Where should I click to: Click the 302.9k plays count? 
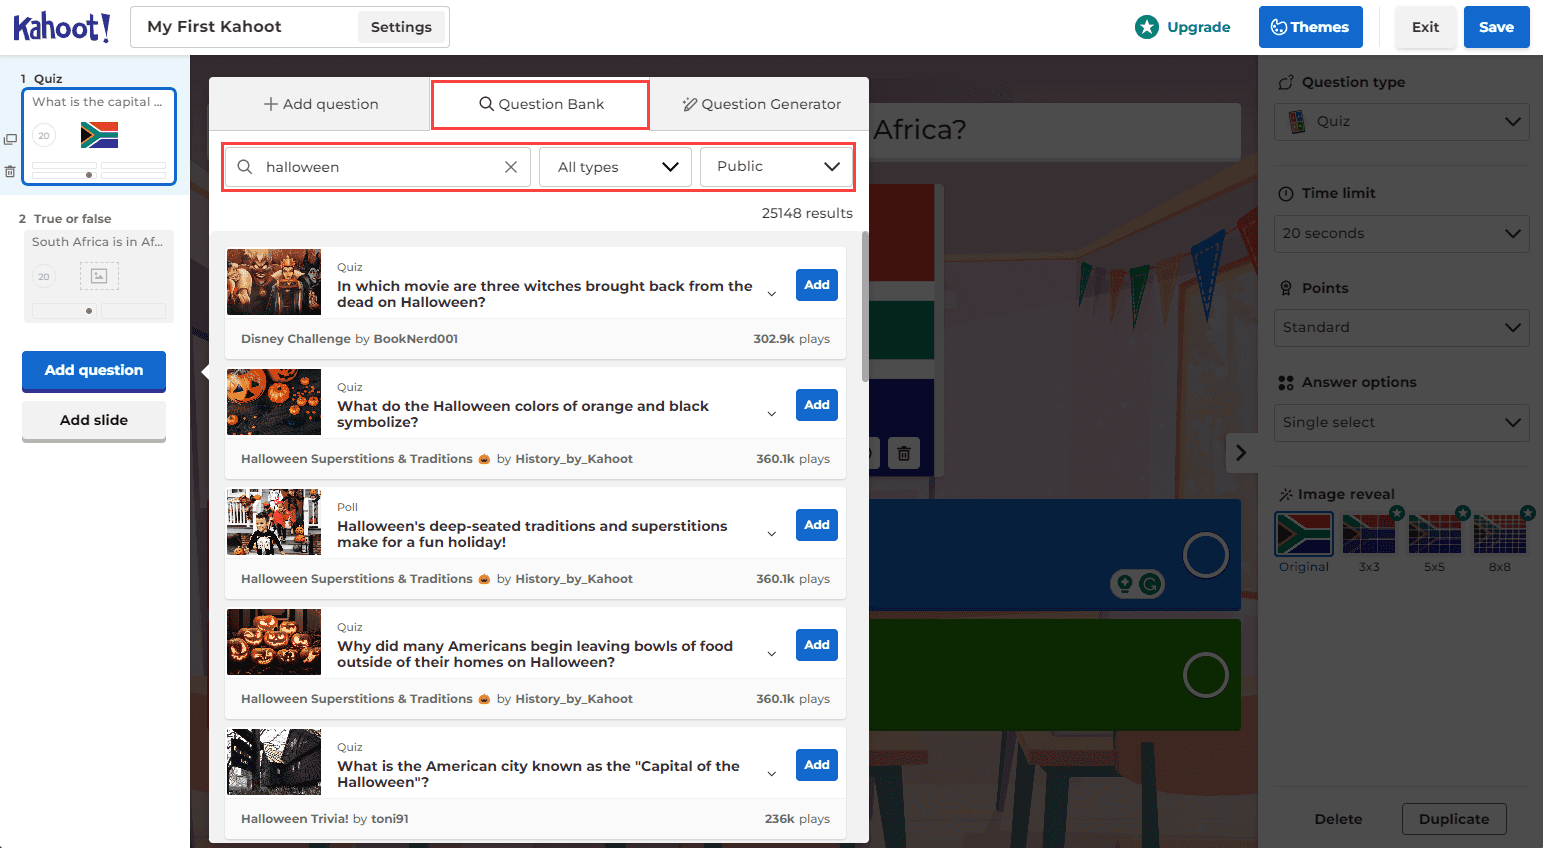[x=792, y=339]
